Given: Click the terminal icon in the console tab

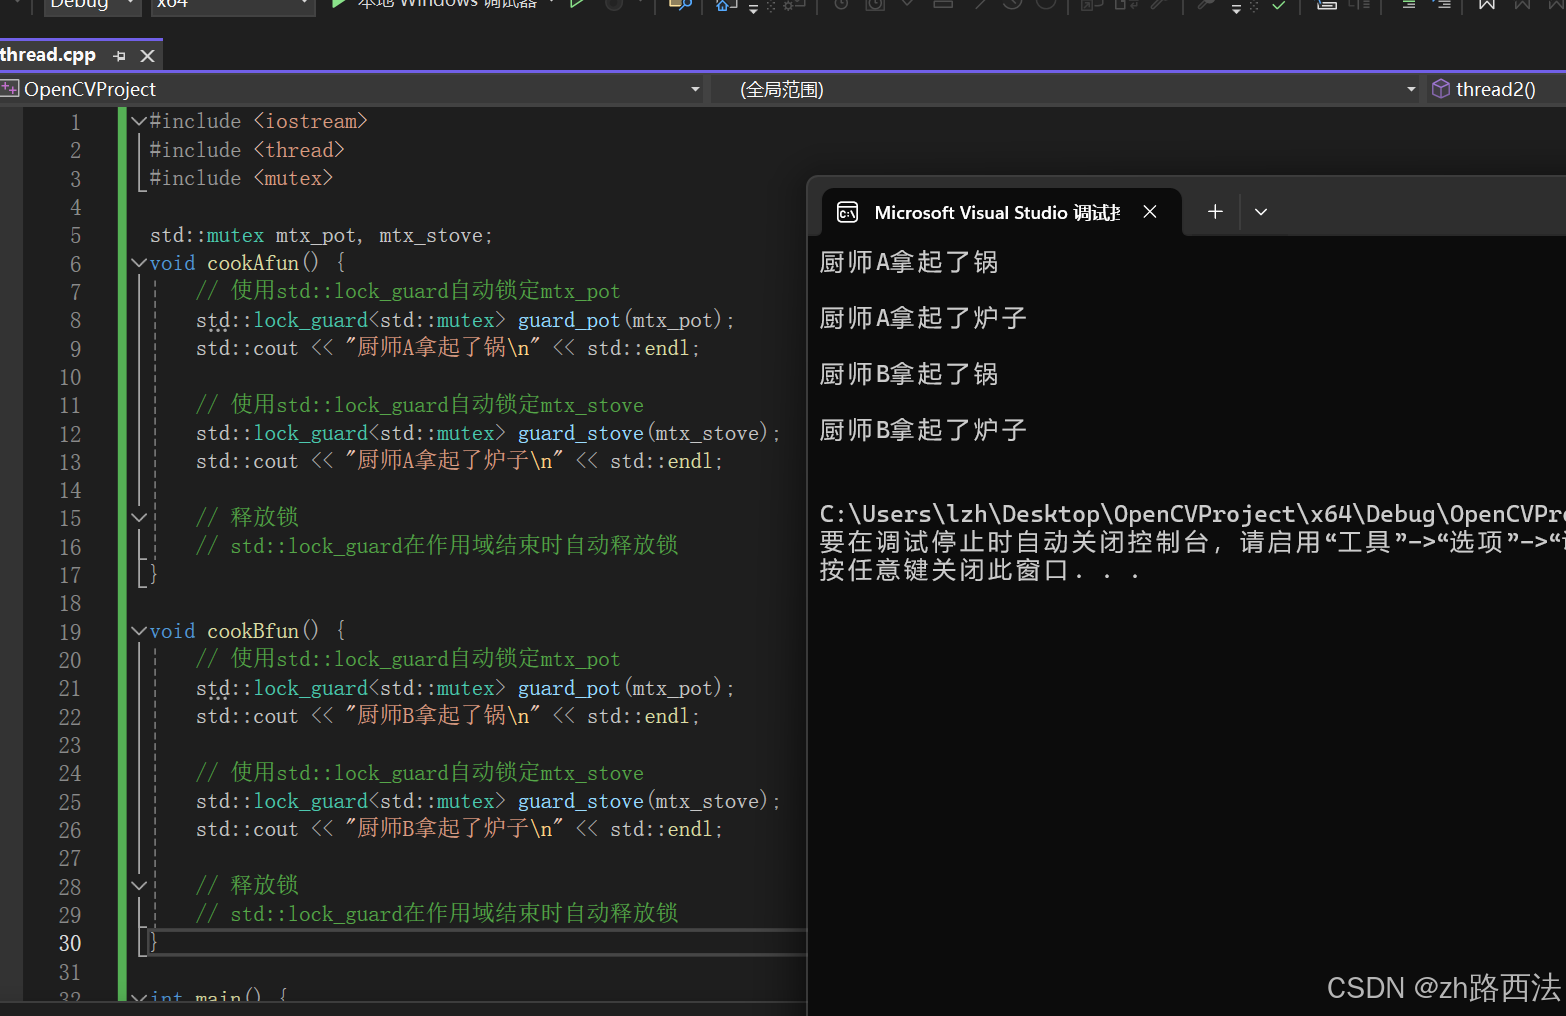Looking at the screenshot, I should pyautogui.click(x=847, y=212).
